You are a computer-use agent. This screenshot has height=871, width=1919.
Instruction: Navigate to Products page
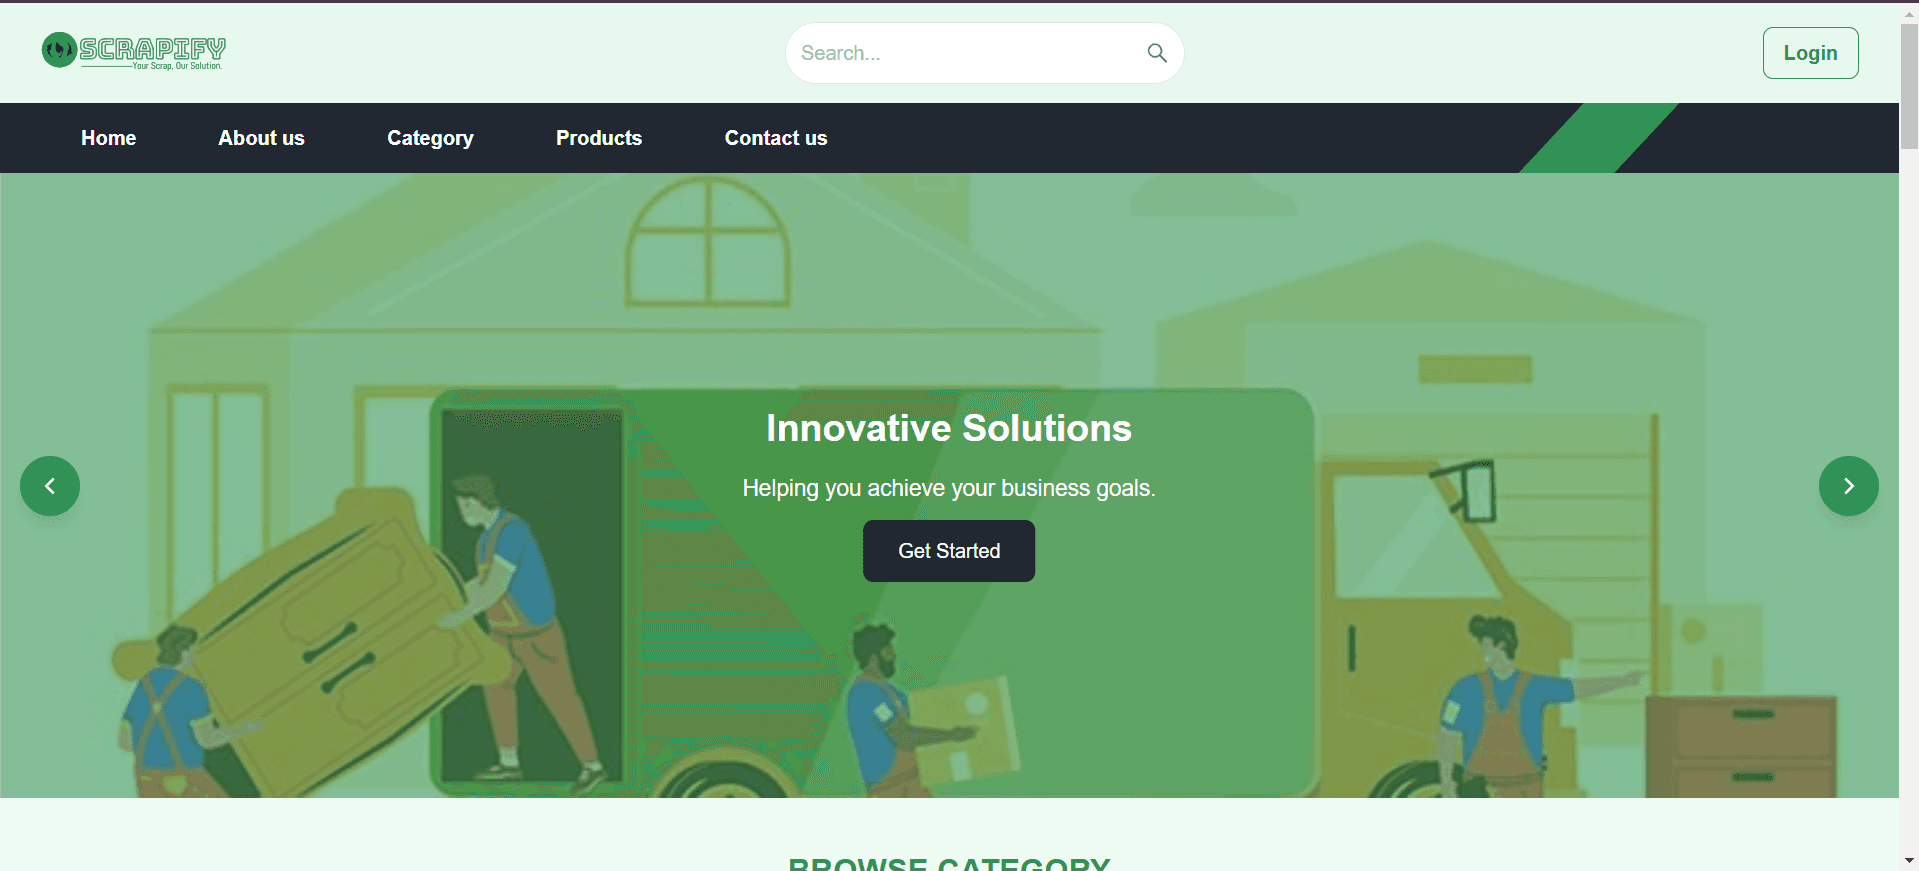click(x=599, y=138)
